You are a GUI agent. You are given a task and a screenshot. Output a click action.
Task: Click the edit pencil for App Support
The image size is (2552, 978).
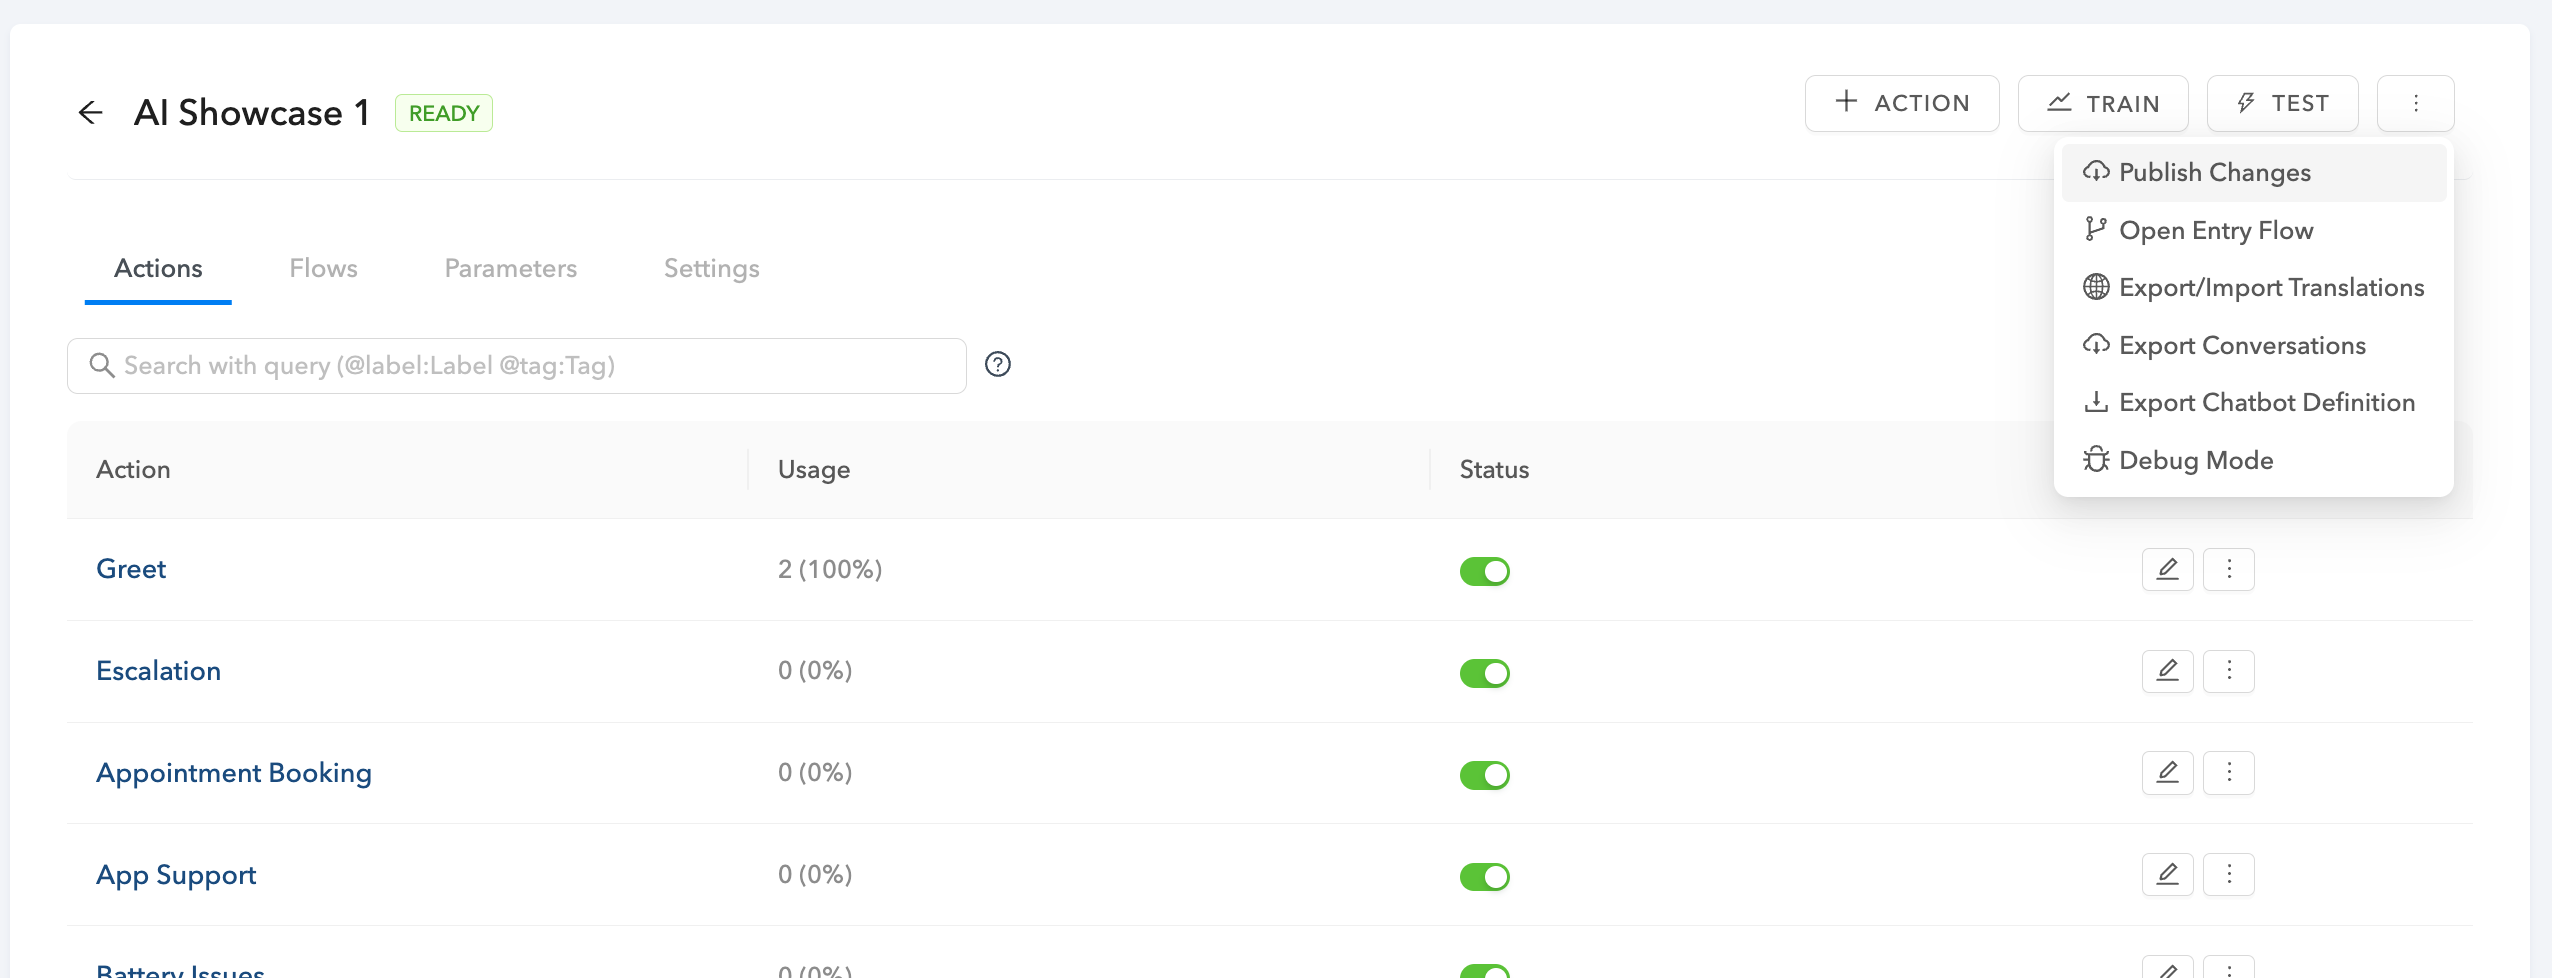pos(2167,875)
